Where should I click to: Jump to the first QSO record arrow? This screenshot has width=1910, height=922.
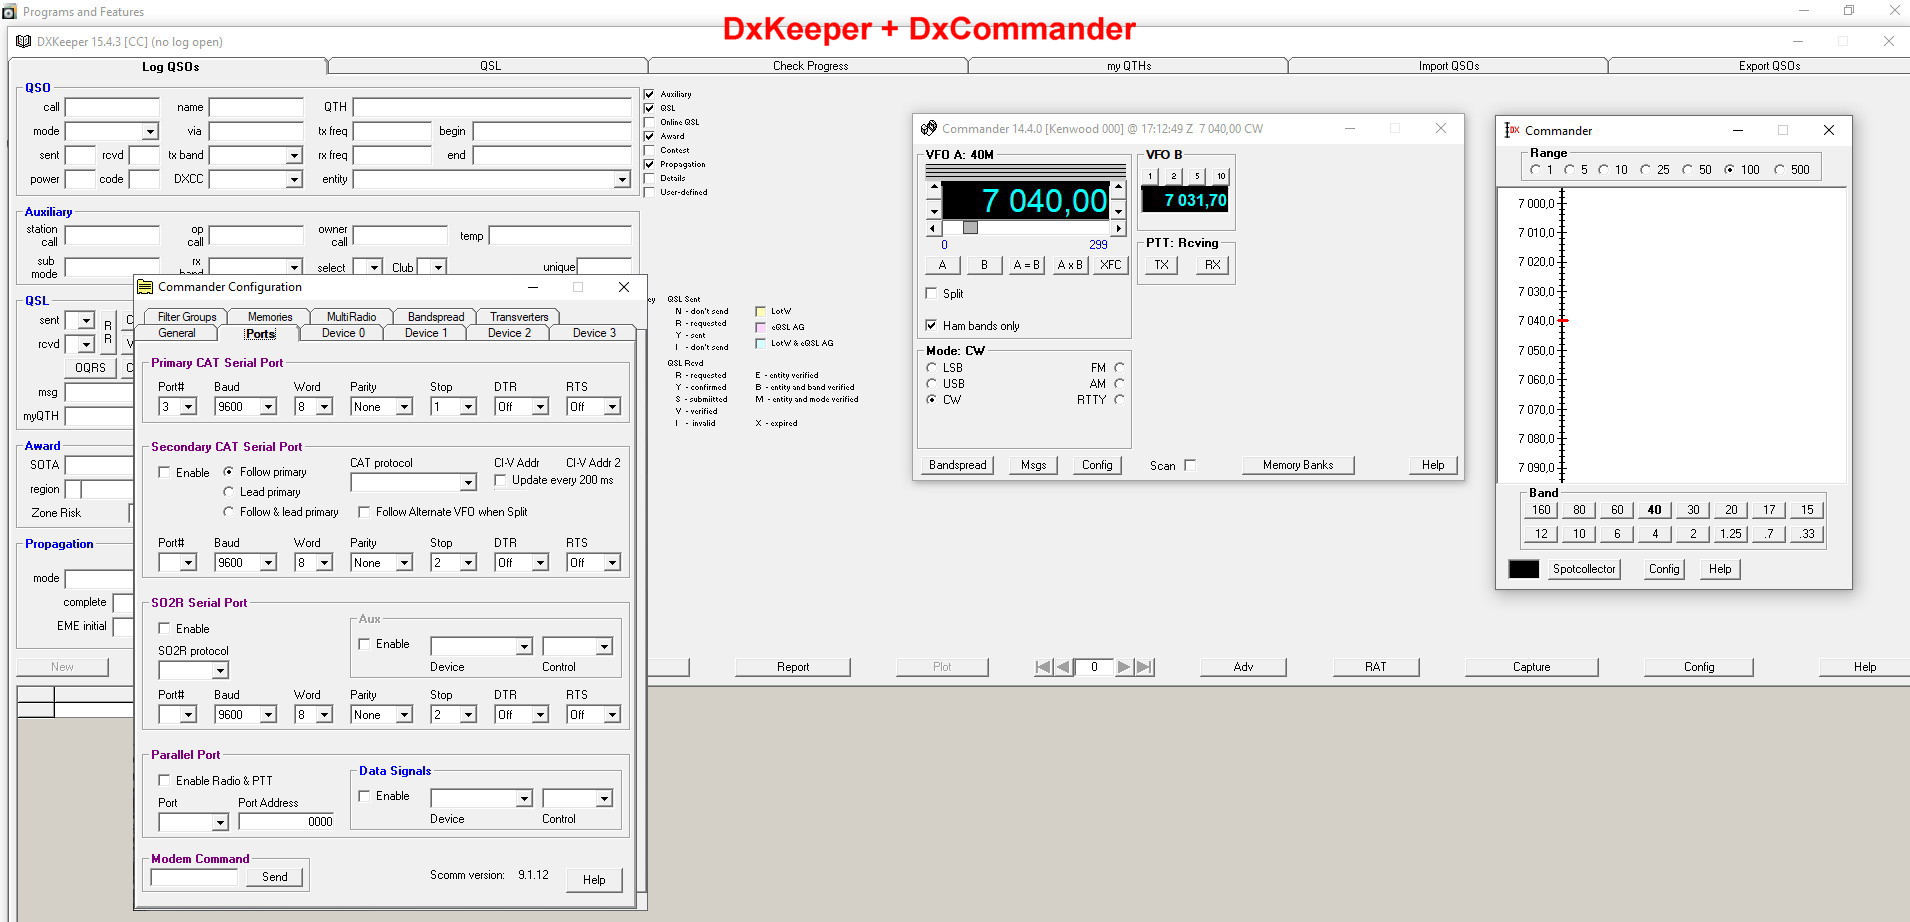tap(1043, 667)
